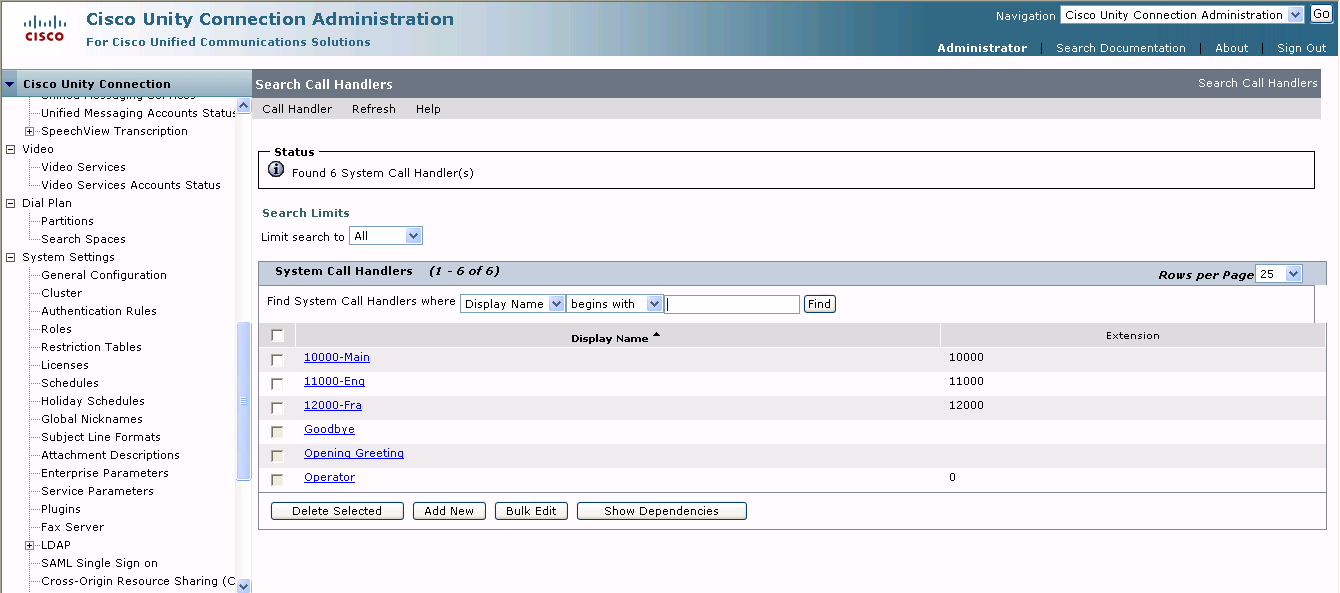Click Search Documentation in top bar
Viewport: 1340px width, 593px height.
point(1121,48)
